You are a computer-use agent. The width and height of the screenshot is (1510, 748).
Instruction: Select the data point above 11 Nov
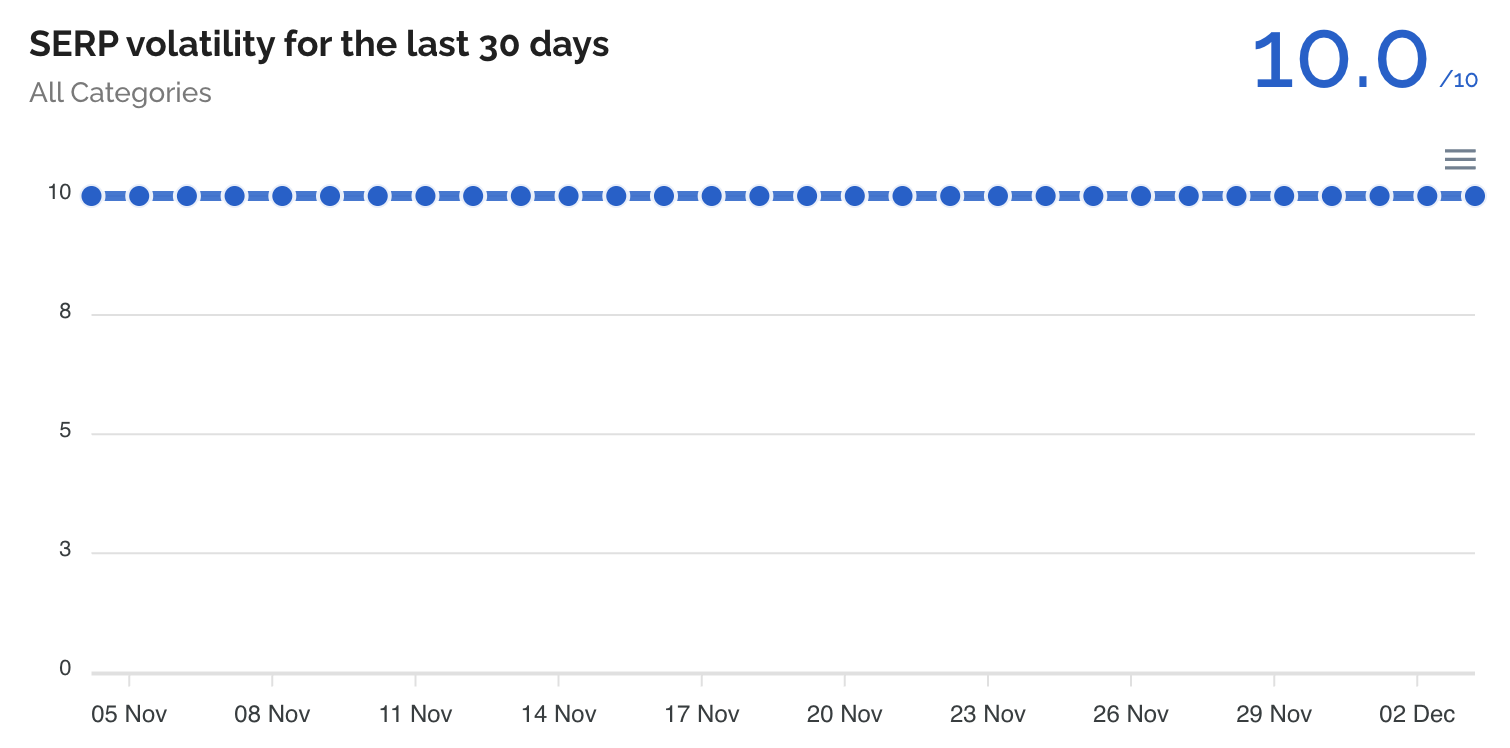click(x=425, y=196)
